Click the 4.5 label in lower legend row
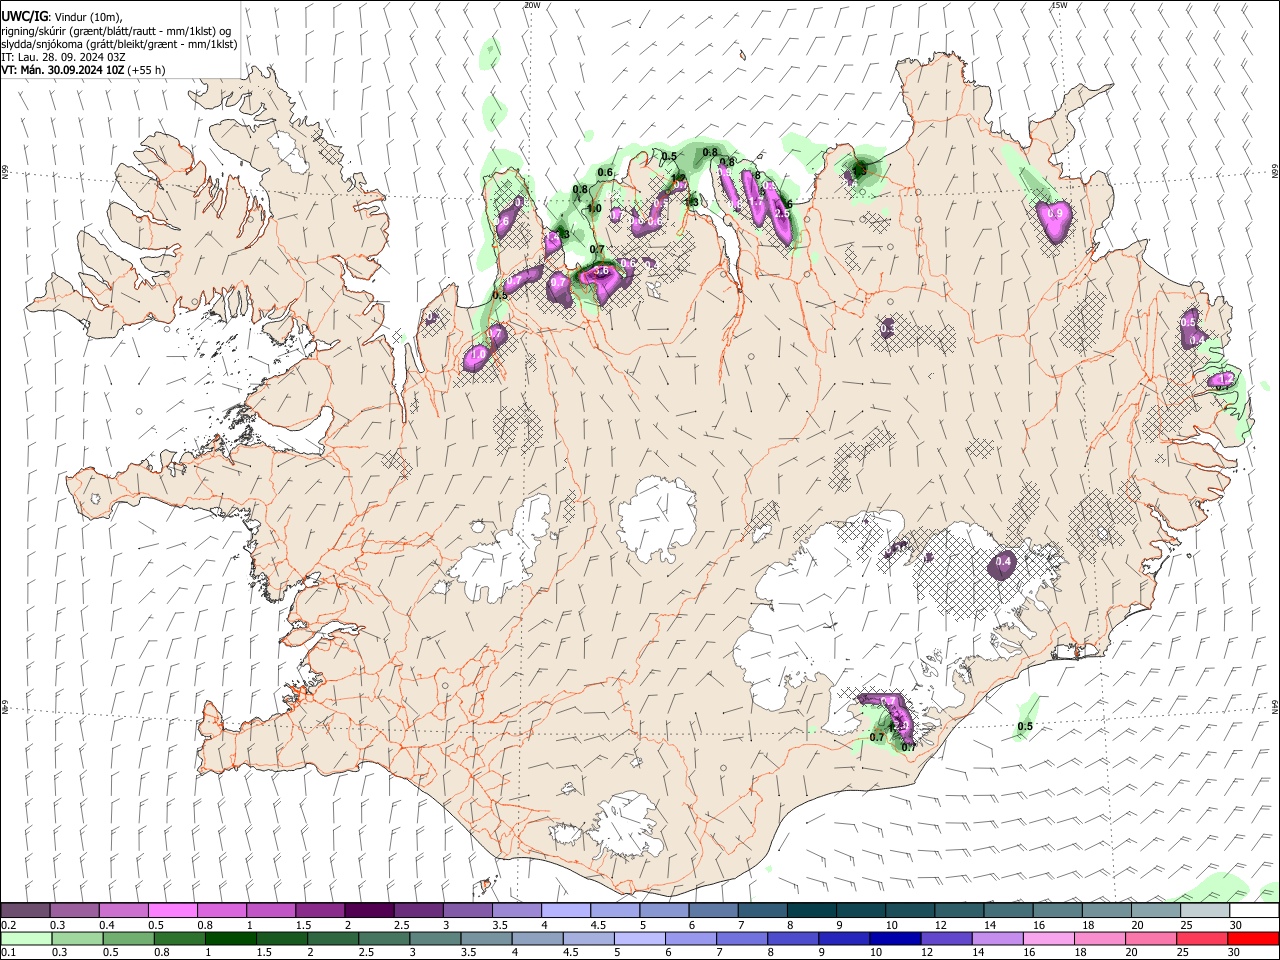 coord(573,953)
